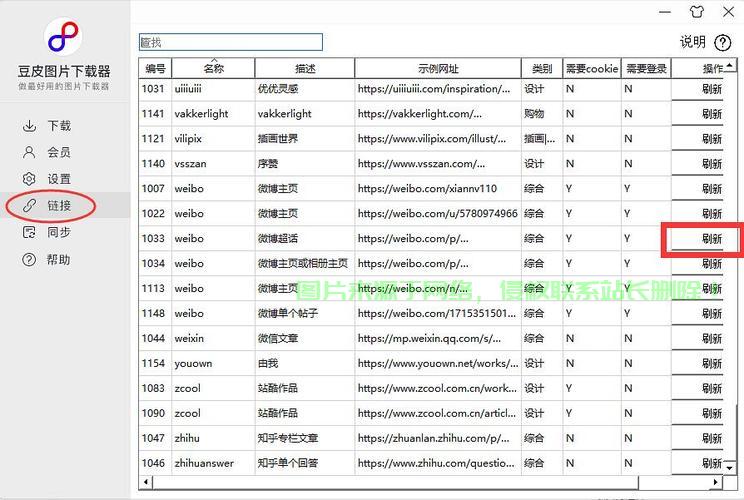This screenshot has width=744, height=500.
Task: Click 刷新 for row 1121 vilipix
Action: pyautogui.click(x=712, y=139)
